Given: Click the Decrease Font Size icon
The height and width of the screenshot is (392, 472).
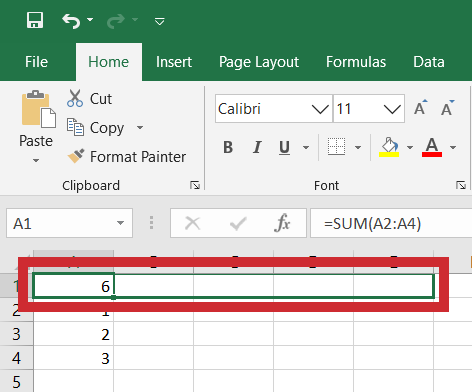Looking at the screenshot, I should [x=447, y=108].
